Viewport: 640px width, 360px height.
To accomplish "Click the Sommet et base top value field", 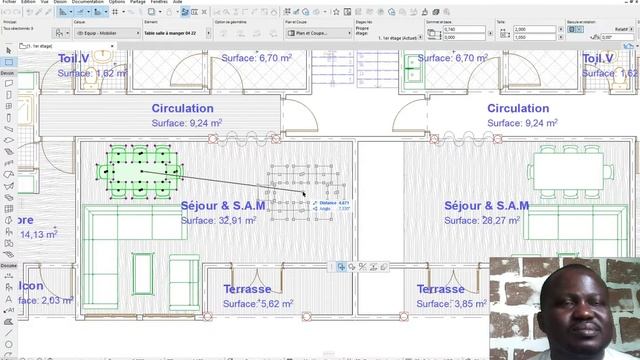I will coord(464,29).
